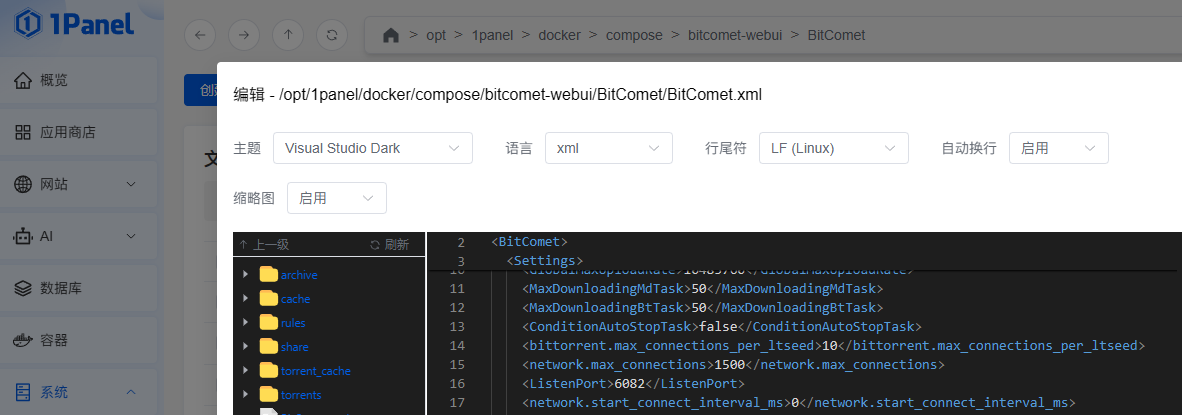Viewport: 1182px width, 415px height.
Task: Toggle the 自动换行 word wrap selector
Action: pyautogui.click(x=1058, y=148)
